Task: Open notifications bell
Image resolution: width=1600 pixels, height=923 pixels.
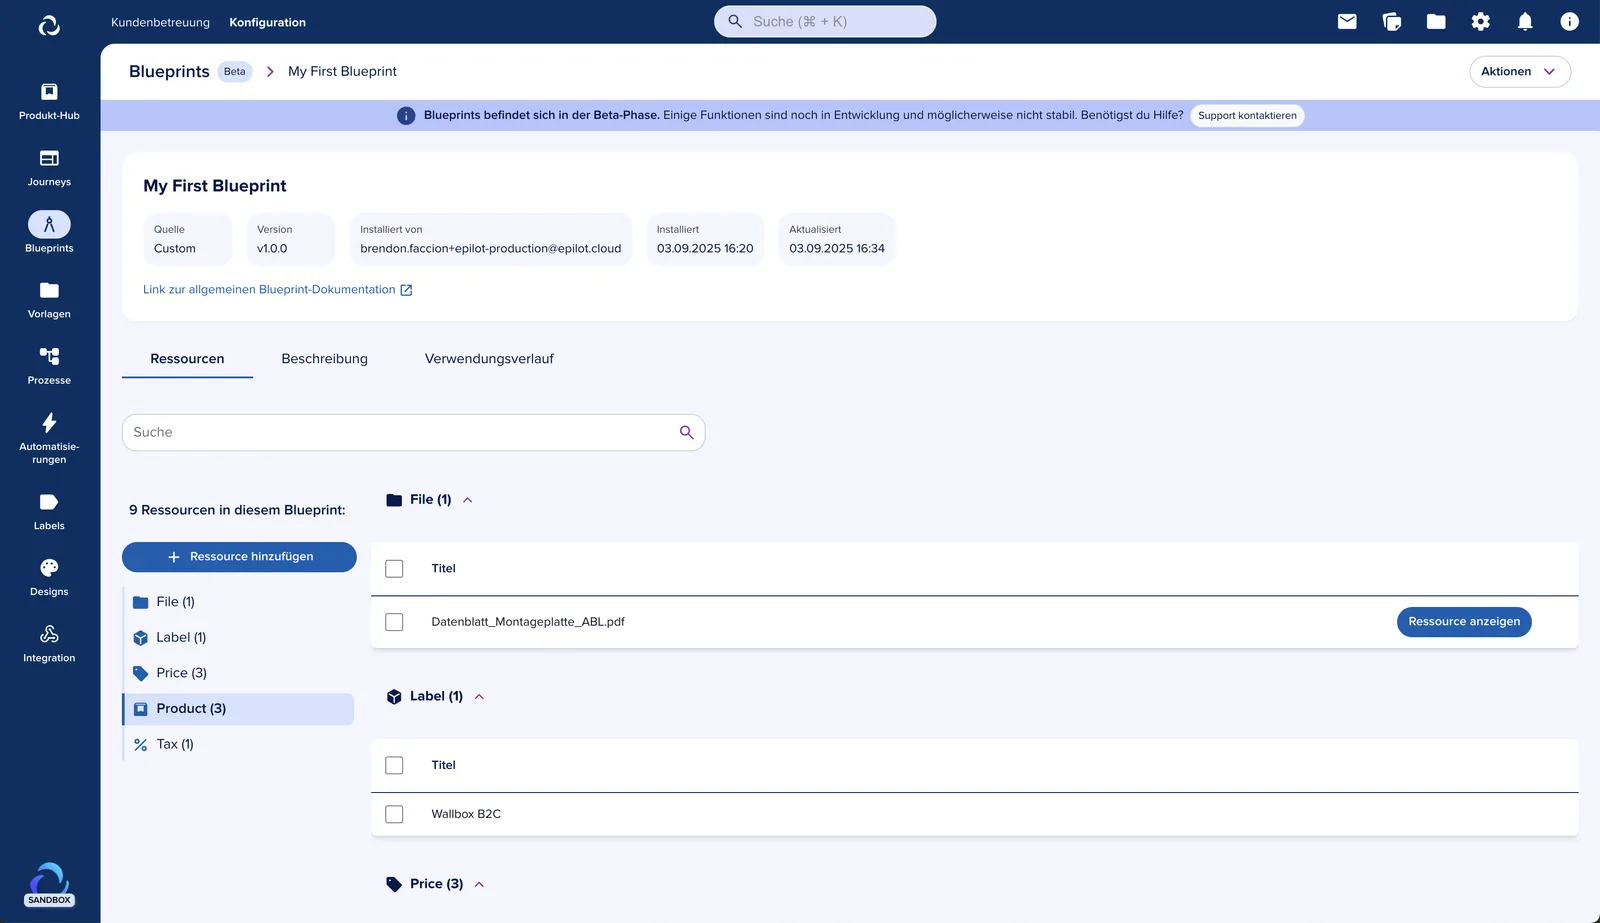Action: coord(1525,21)
